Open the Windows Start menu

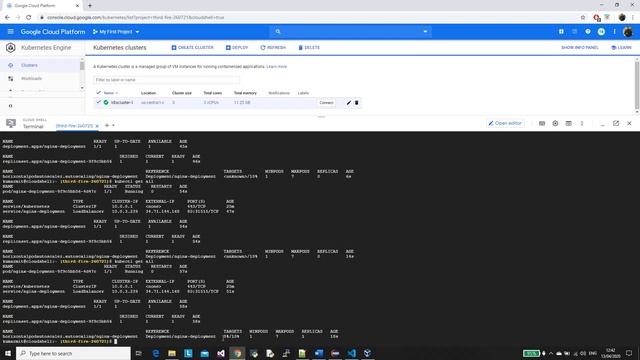coord(8,353)
